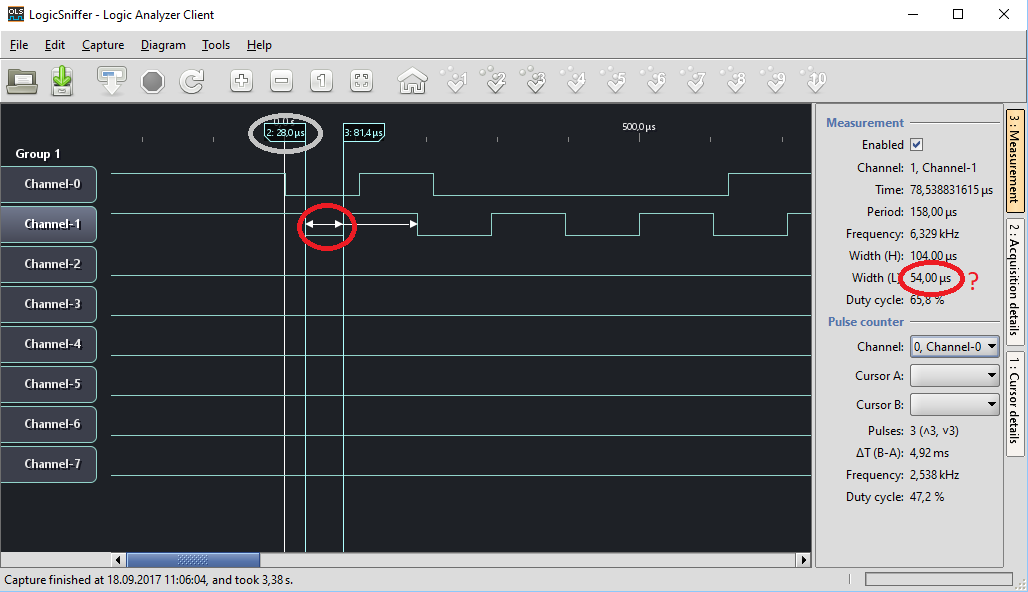
Task: Open the Edit menu
Action: (54, 45)
